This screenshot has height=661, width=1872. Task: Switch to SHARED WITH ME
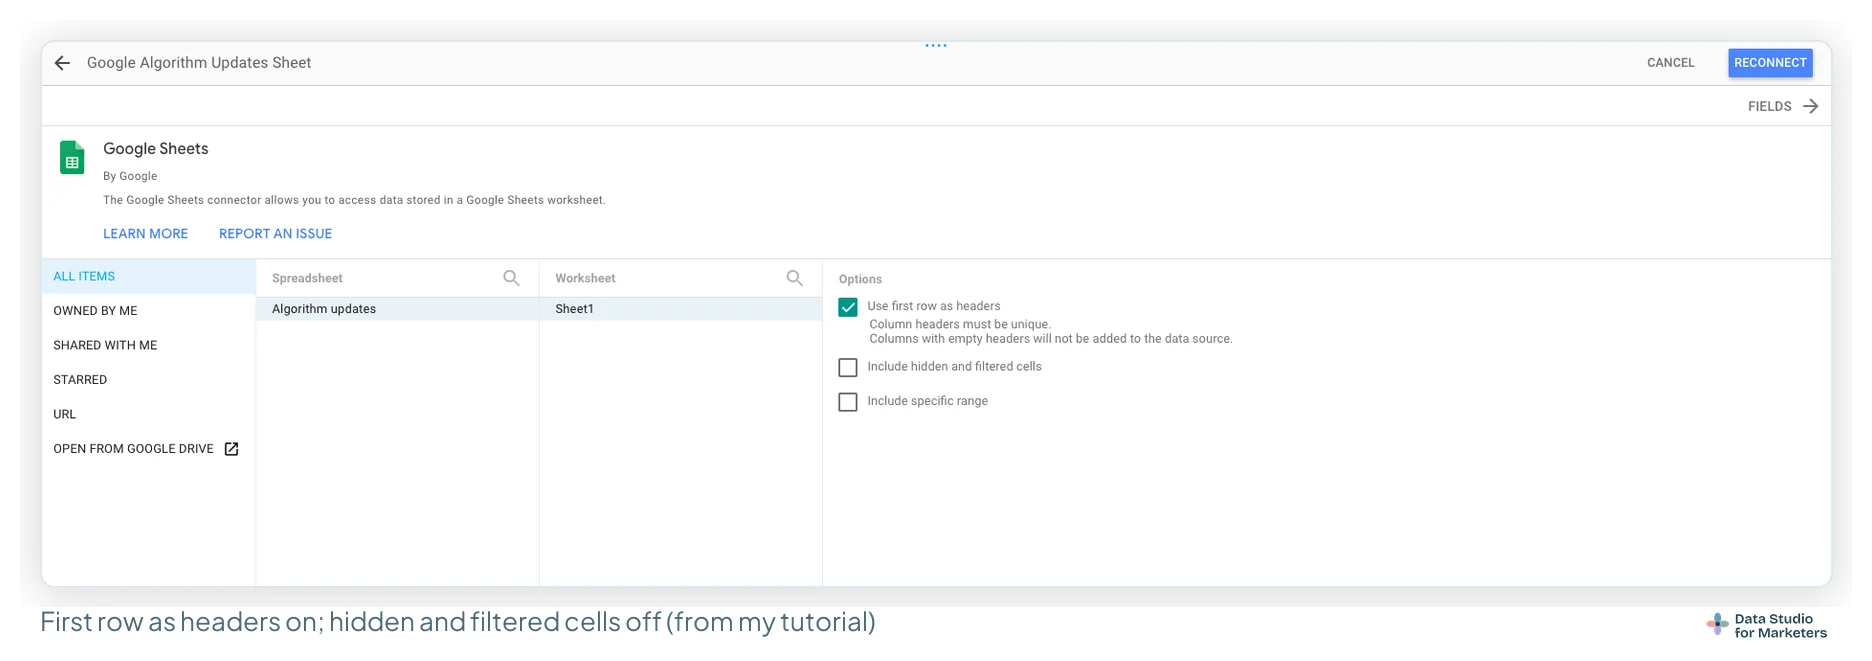148,345
